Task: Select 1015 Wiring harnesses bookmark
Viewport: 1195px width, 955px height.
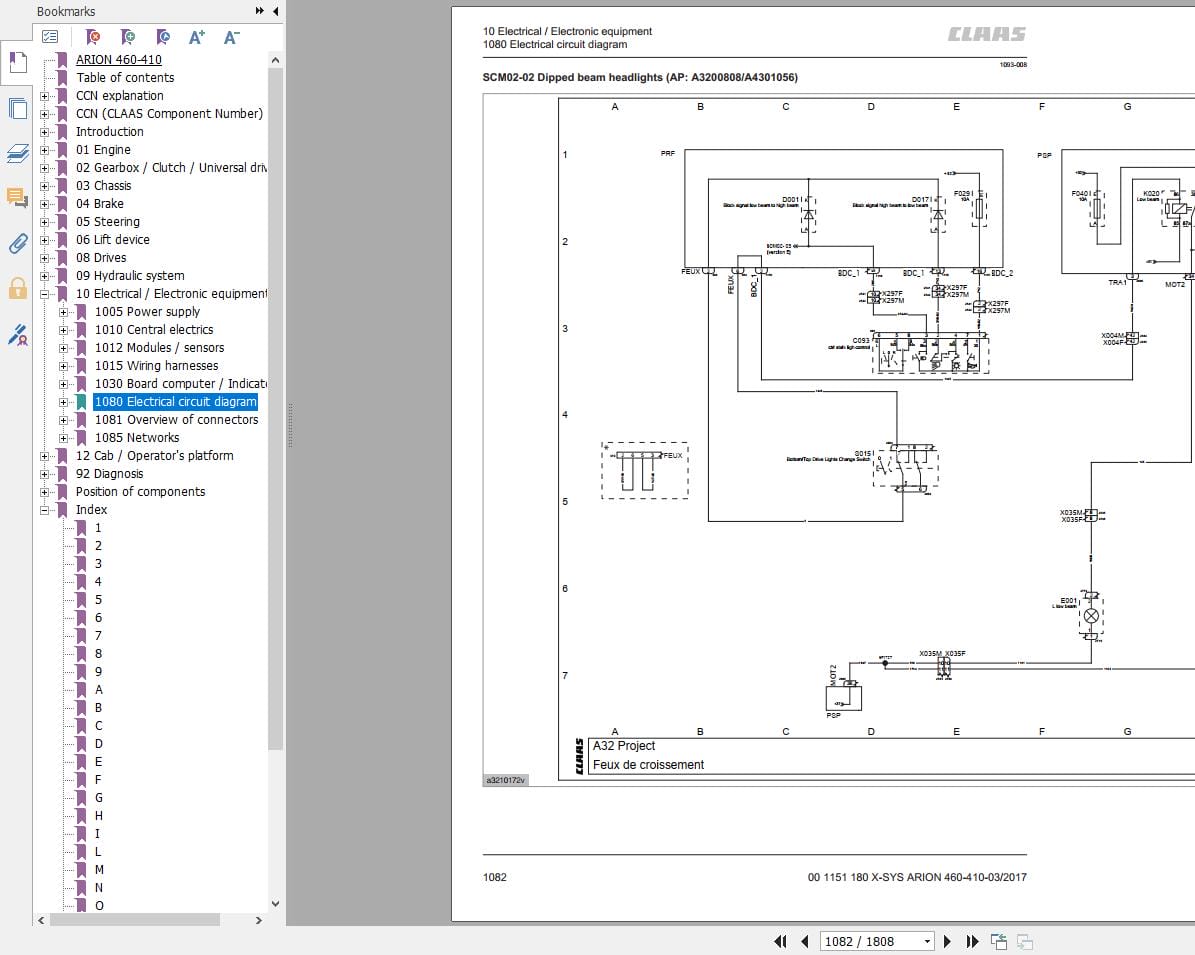Action: [156, 366]
